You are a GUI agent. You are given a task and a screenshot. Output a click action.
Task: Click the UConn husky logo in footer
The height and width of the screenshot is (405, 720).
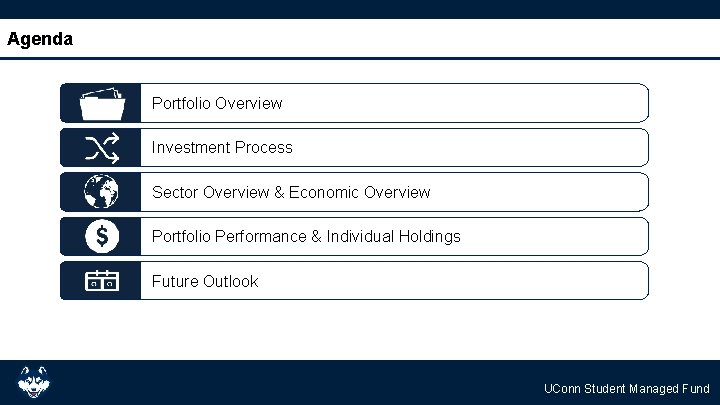pos(33,382)
